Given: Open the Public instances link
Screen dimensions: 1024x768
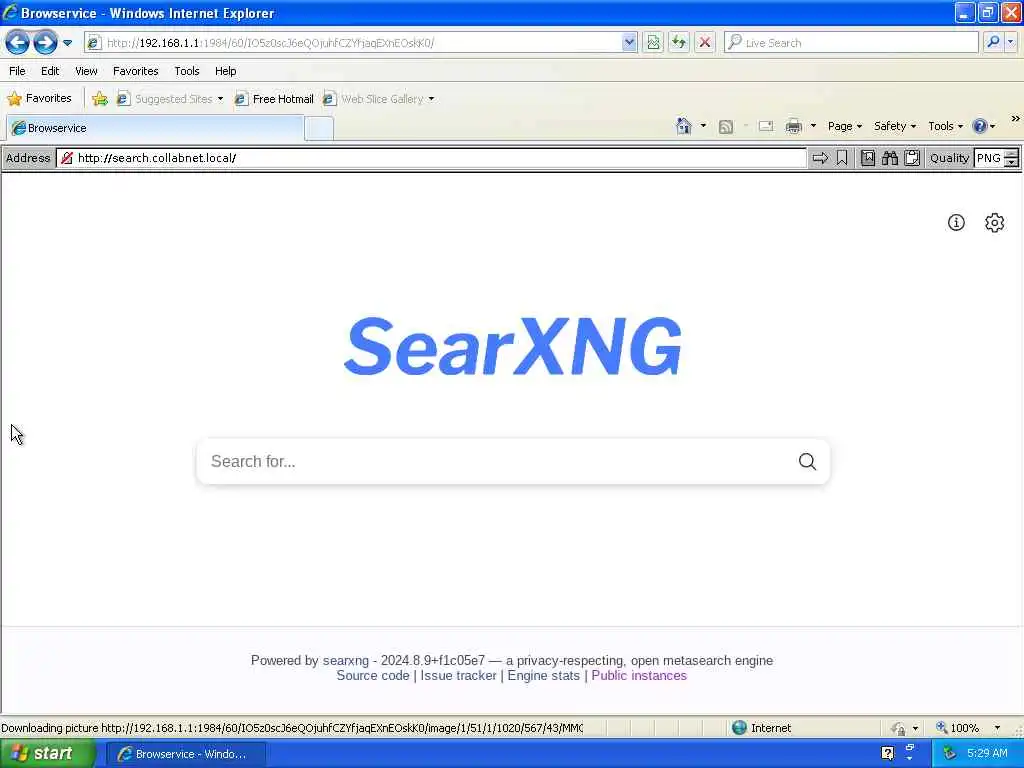Looking at the screenshot, I should tap(639, 676).
